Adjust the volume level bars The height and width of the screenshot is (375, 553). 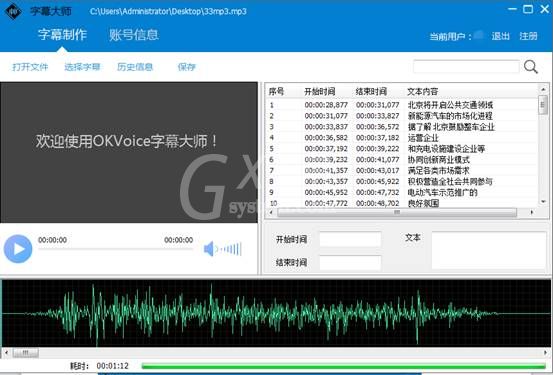point(231,249)
